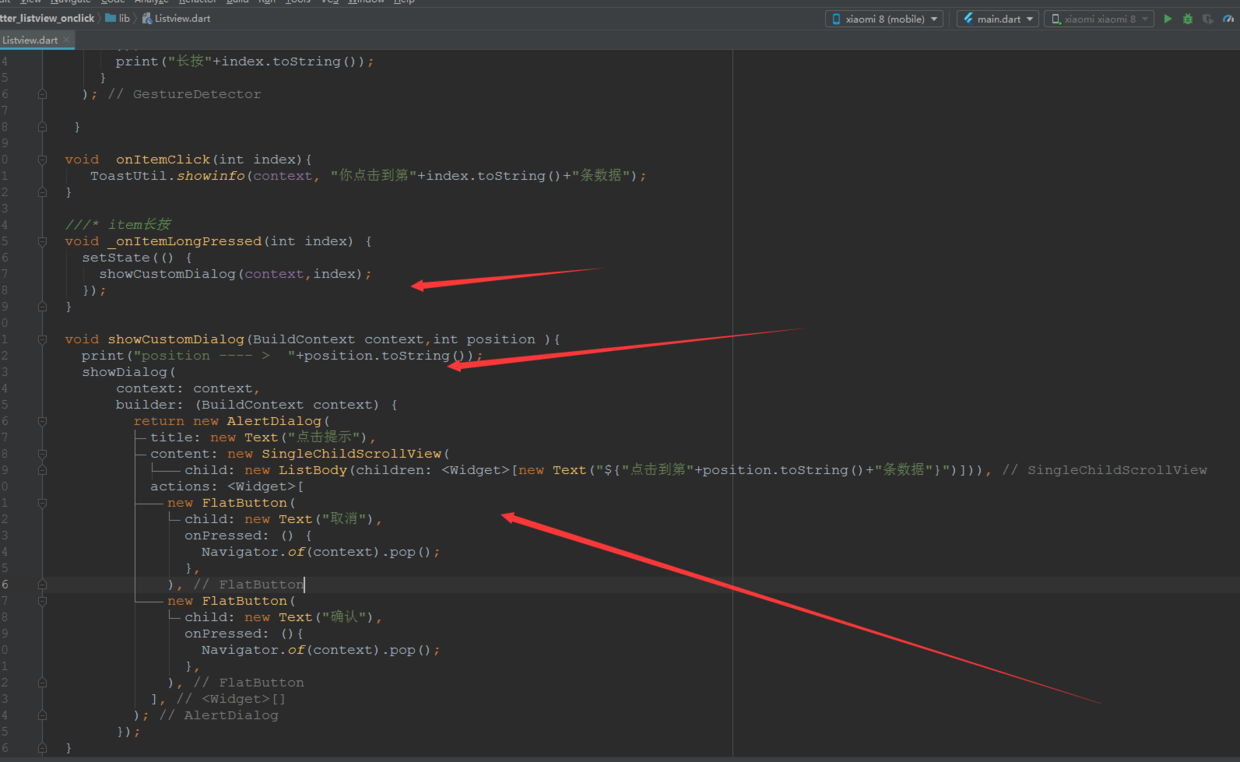Click builder: (BuildContext context) line
Image resolution: width=1240 pixels, height=762 pixels.
[x=257, y=405]
